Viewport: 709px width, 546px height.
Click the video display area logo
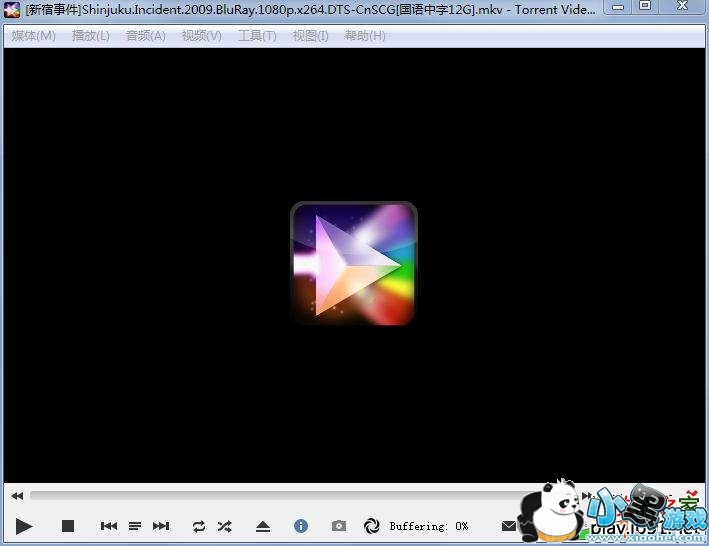354,264
